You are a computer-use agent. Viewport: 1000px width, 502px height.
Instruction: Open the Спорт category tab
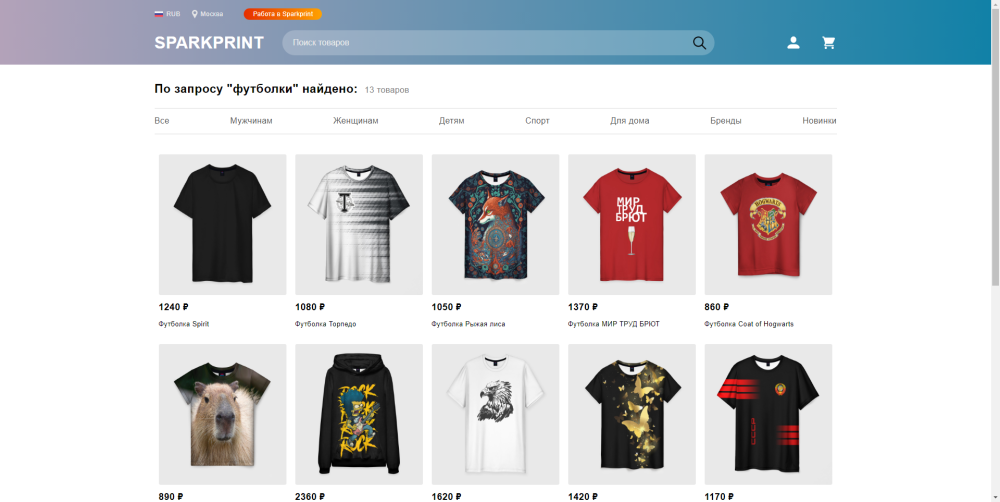click(x=537, y=121)
